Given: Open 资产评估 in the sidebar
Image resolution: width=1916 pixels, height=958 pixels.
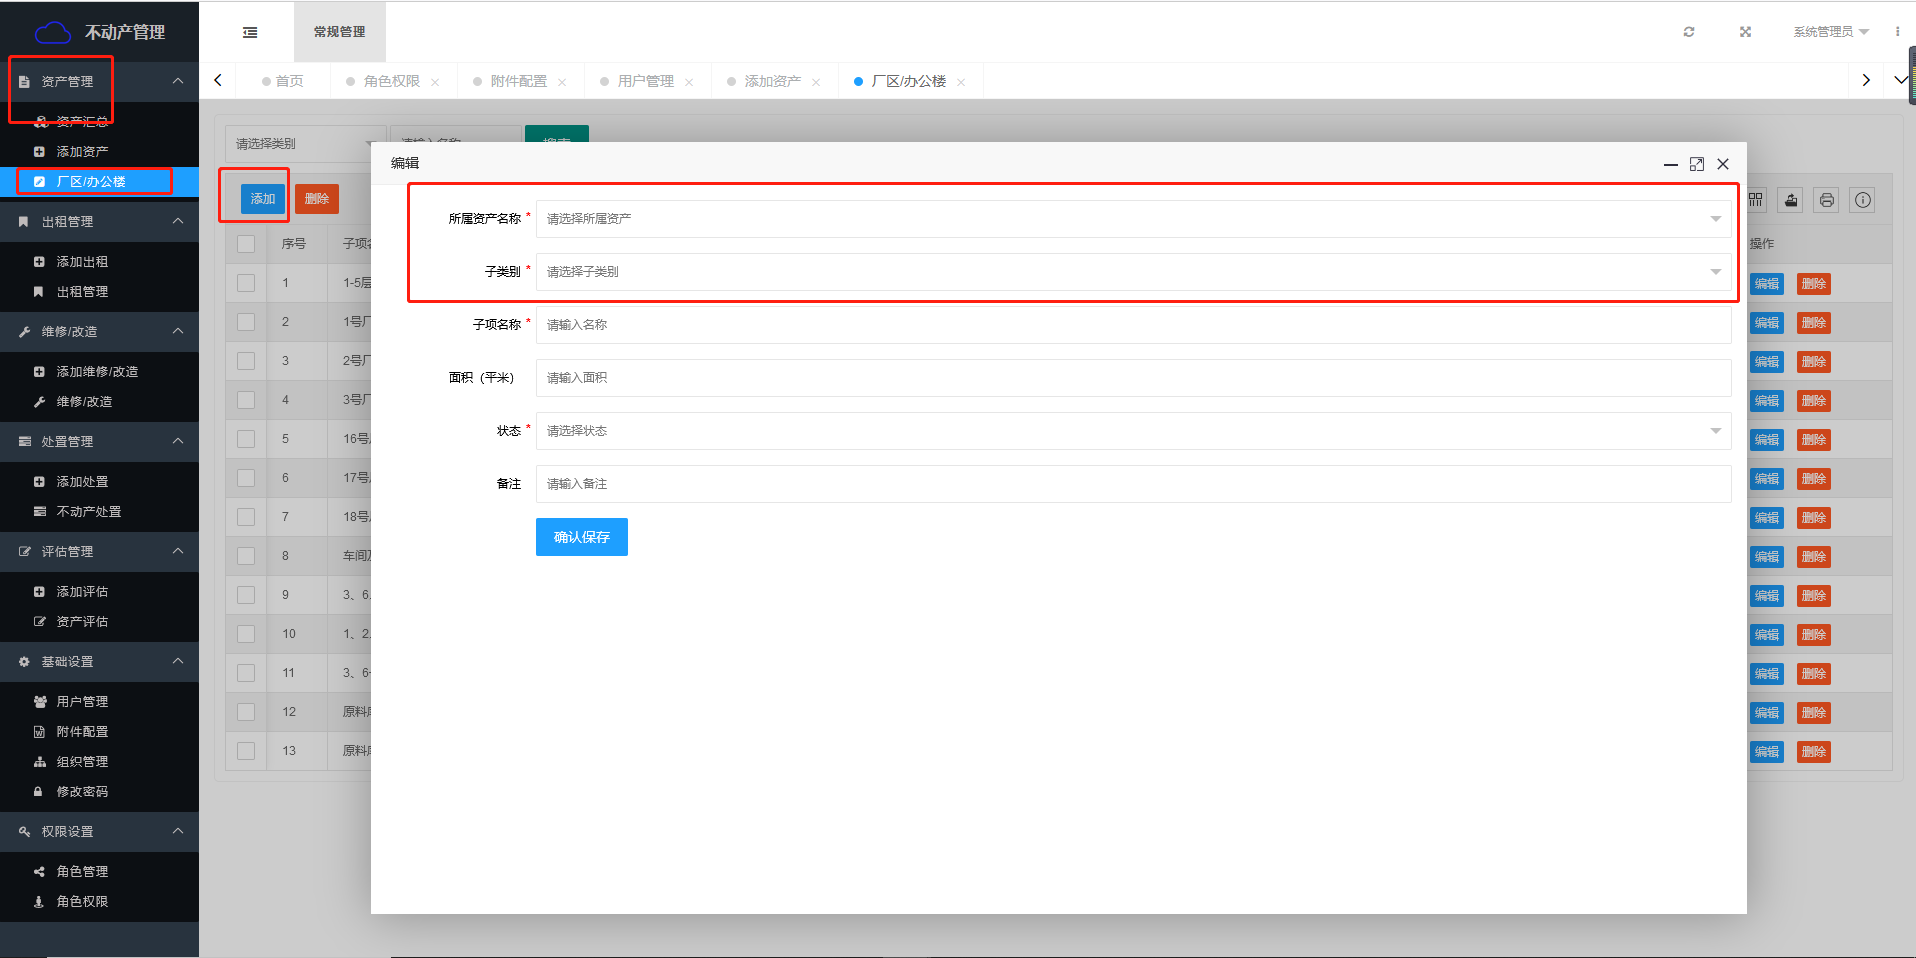Looking at the screenshot, I should click(x=99, y=621).
